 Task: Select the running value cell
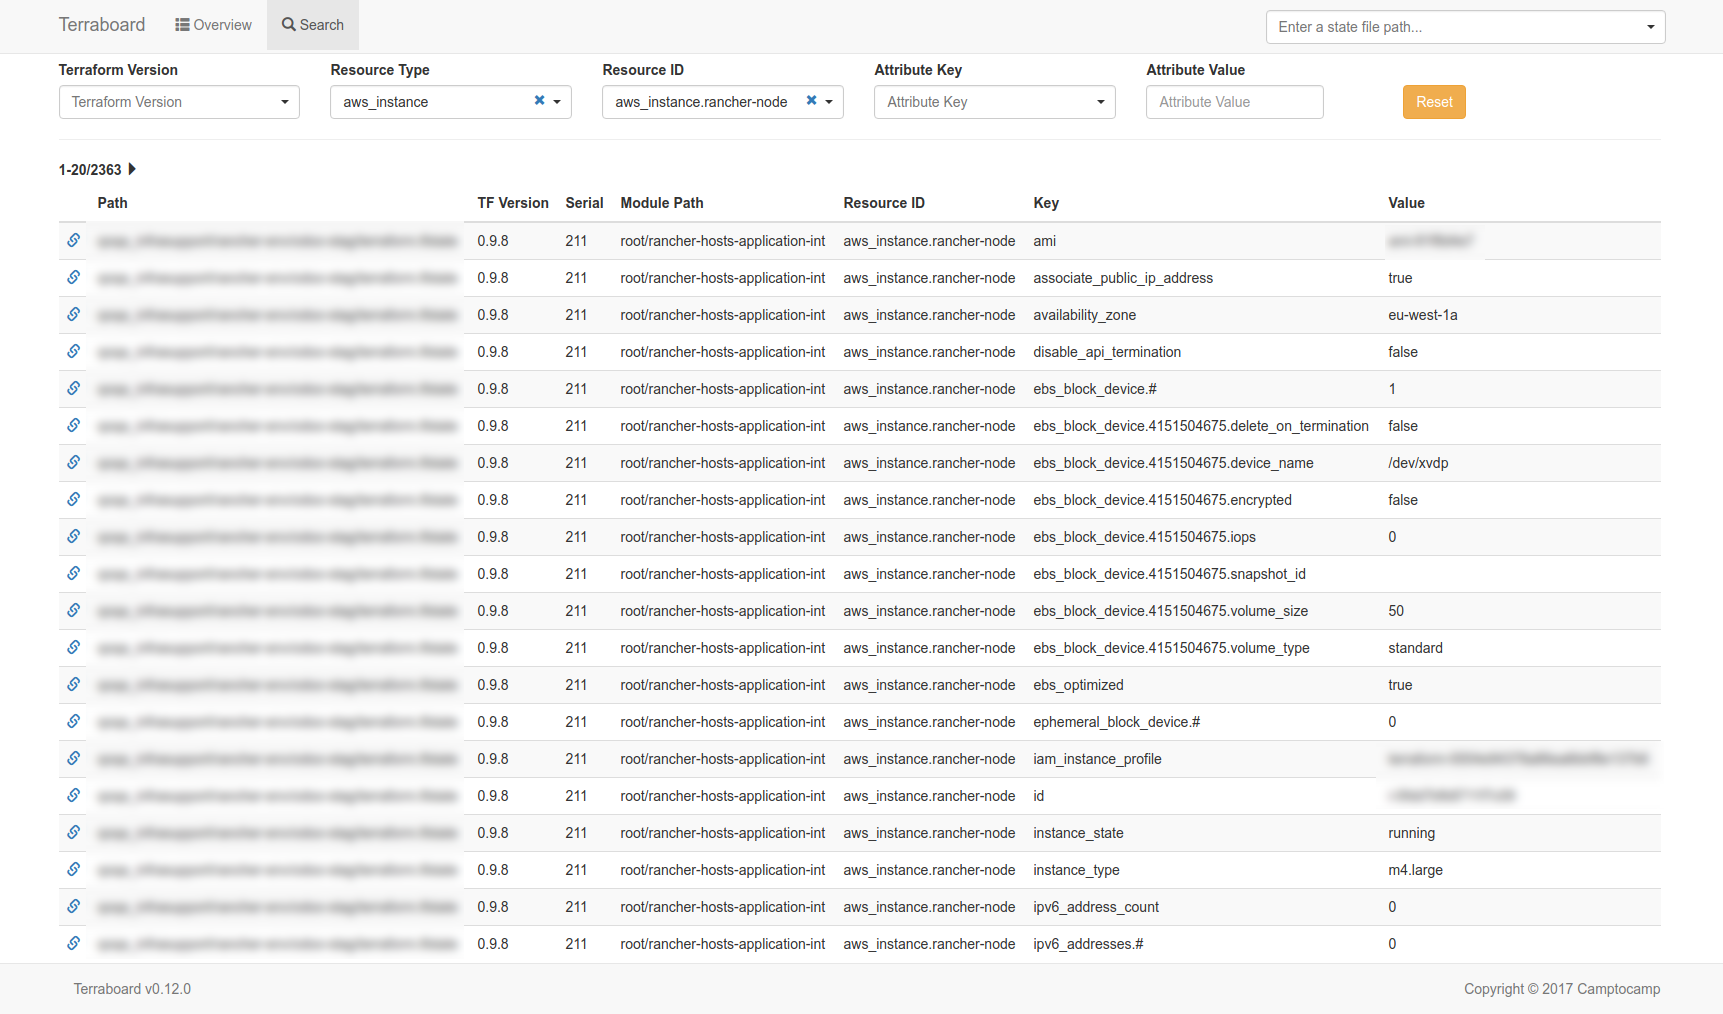click(x=1411, y=833)
